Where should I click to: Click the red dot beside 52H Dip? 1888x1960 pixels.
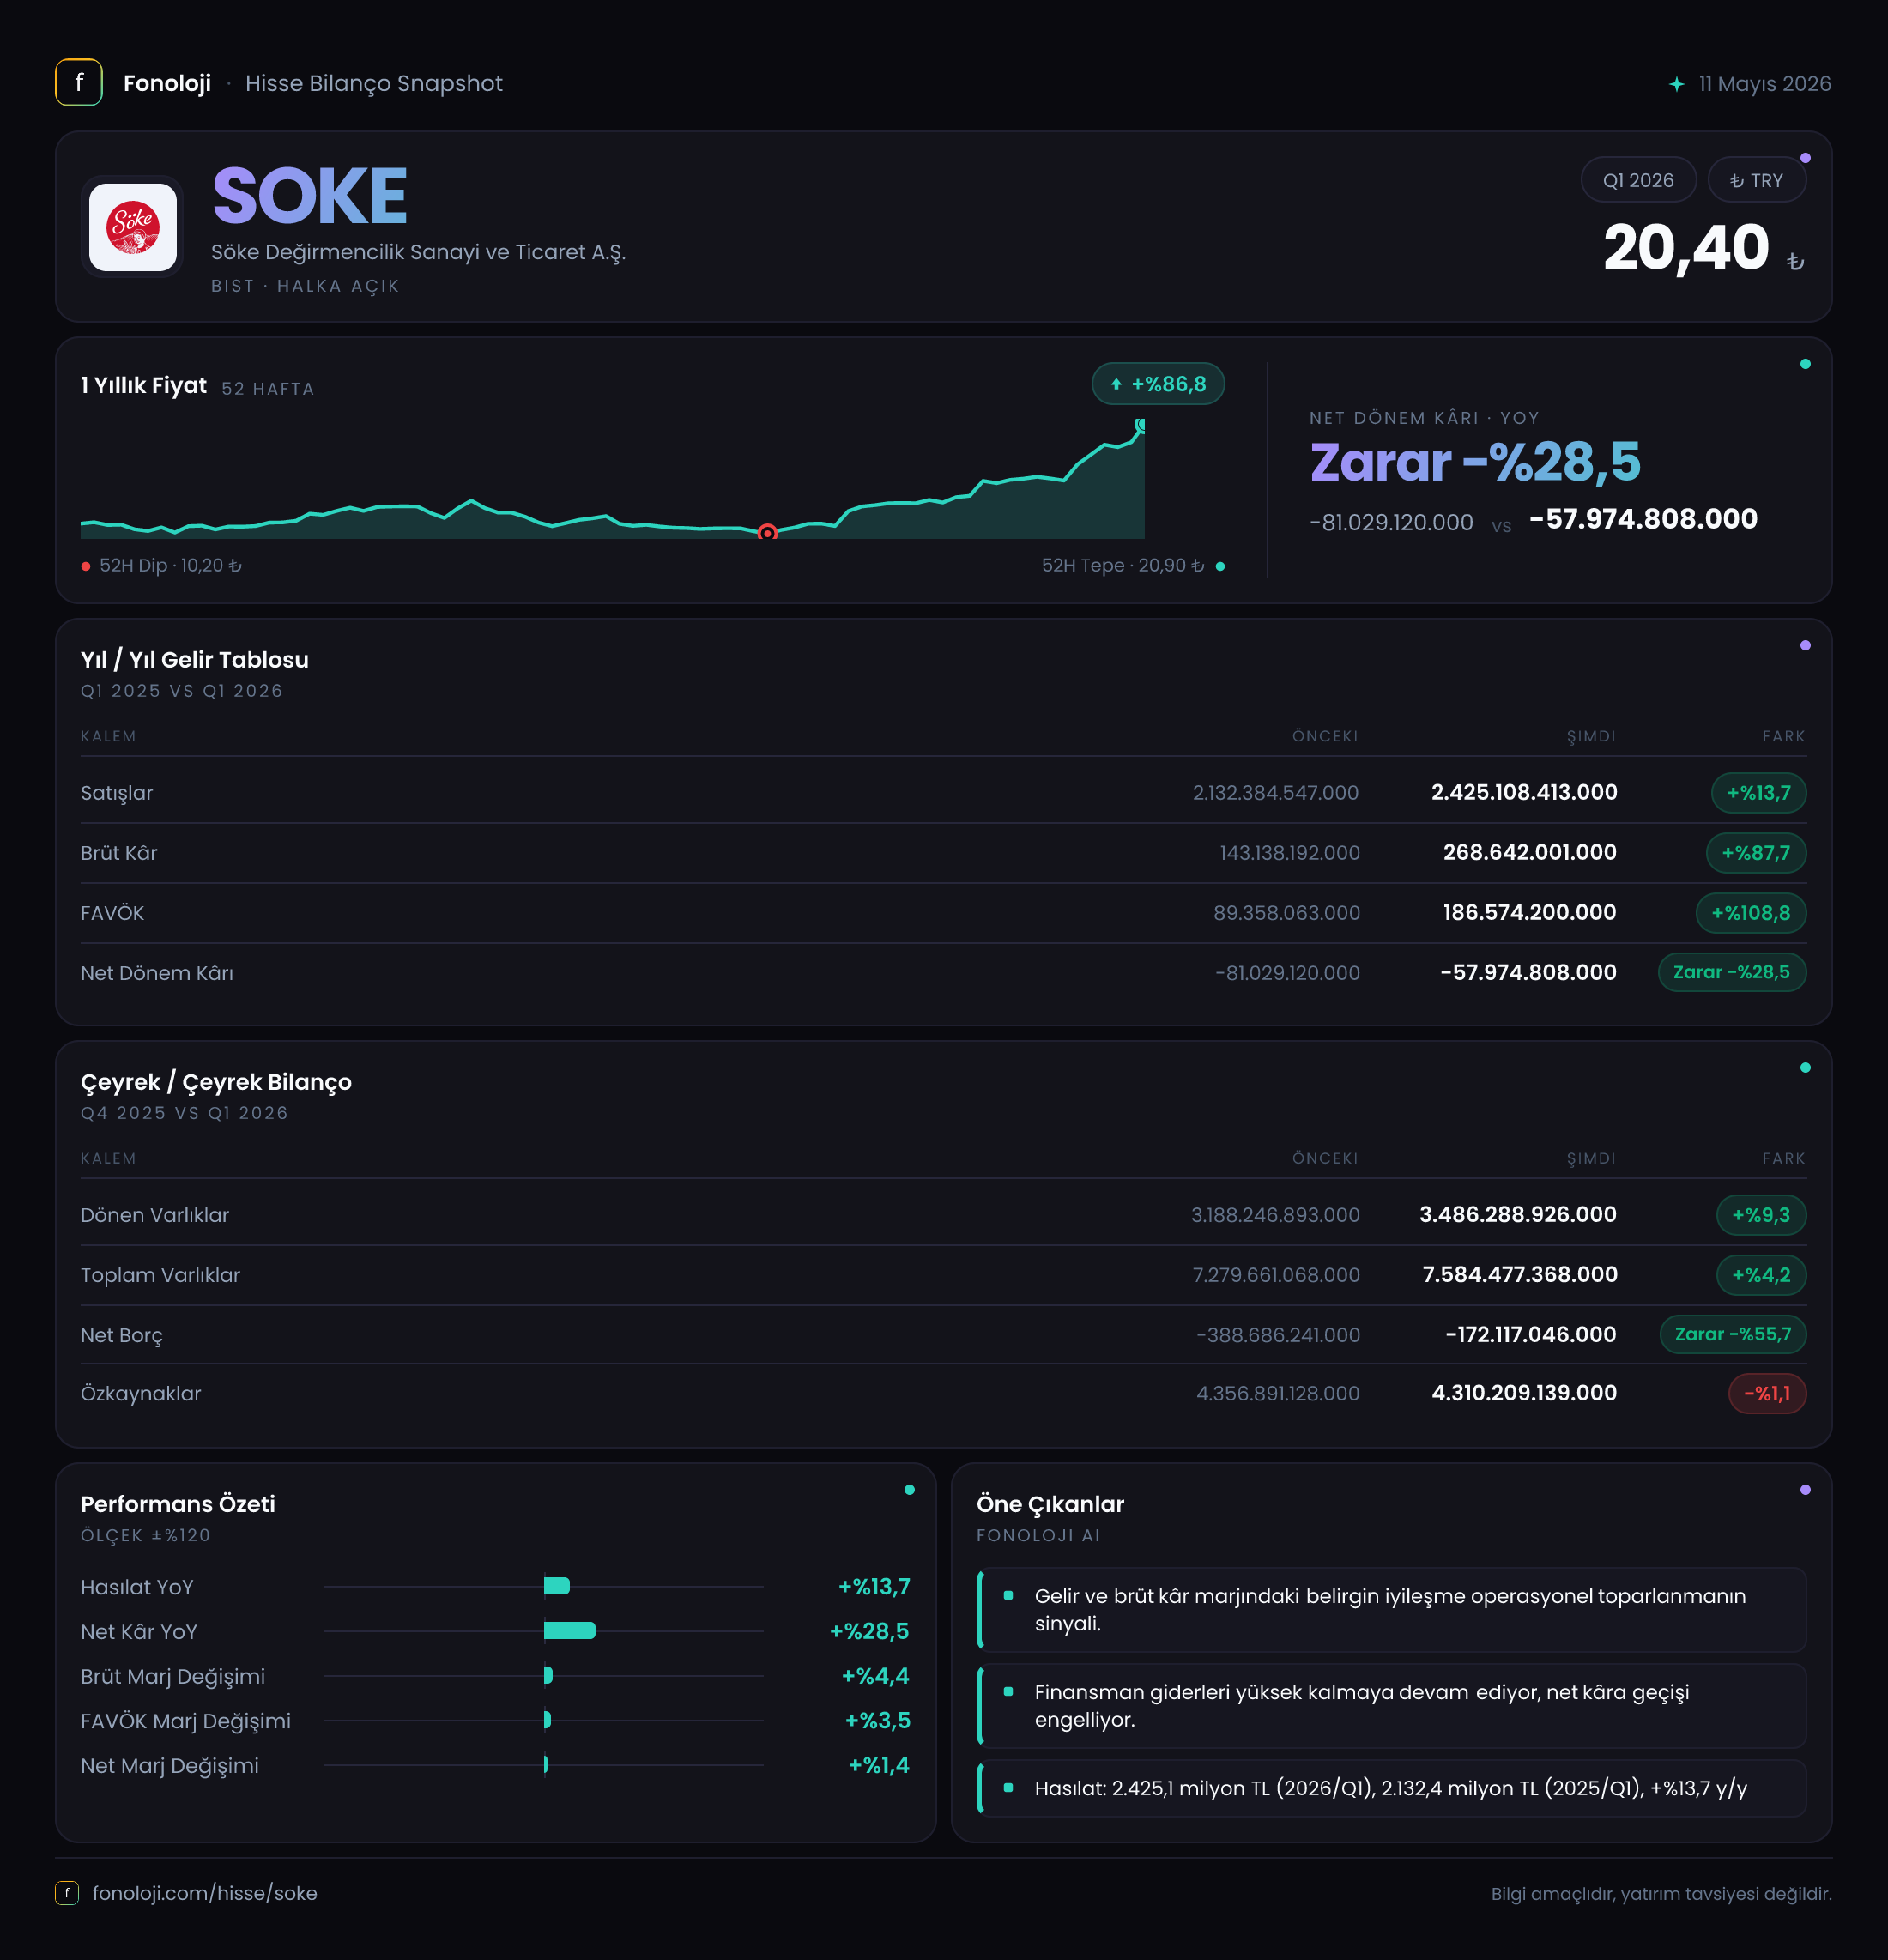[86, 566]
